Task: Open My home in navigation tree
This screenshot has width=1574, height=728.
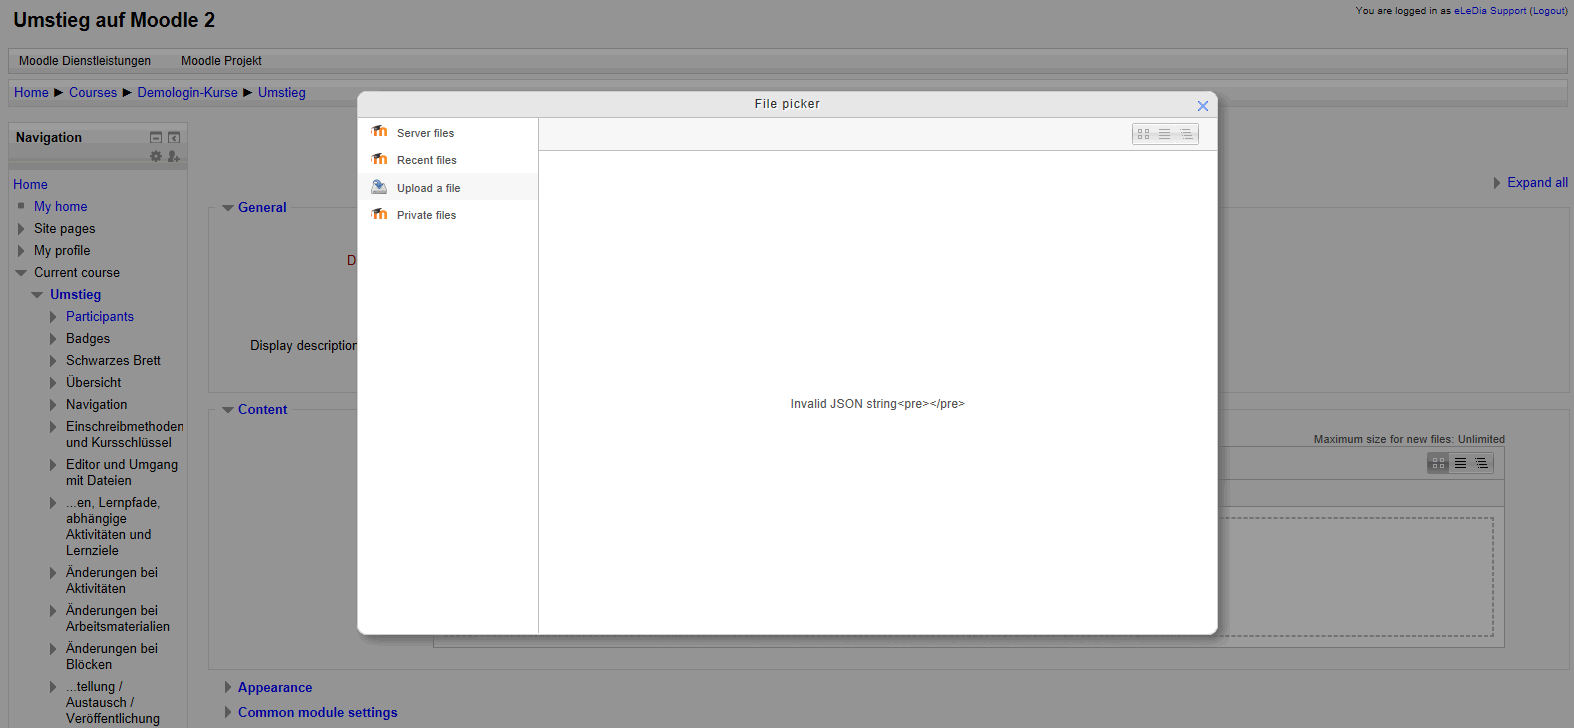Action: click(x=60, y=206)
